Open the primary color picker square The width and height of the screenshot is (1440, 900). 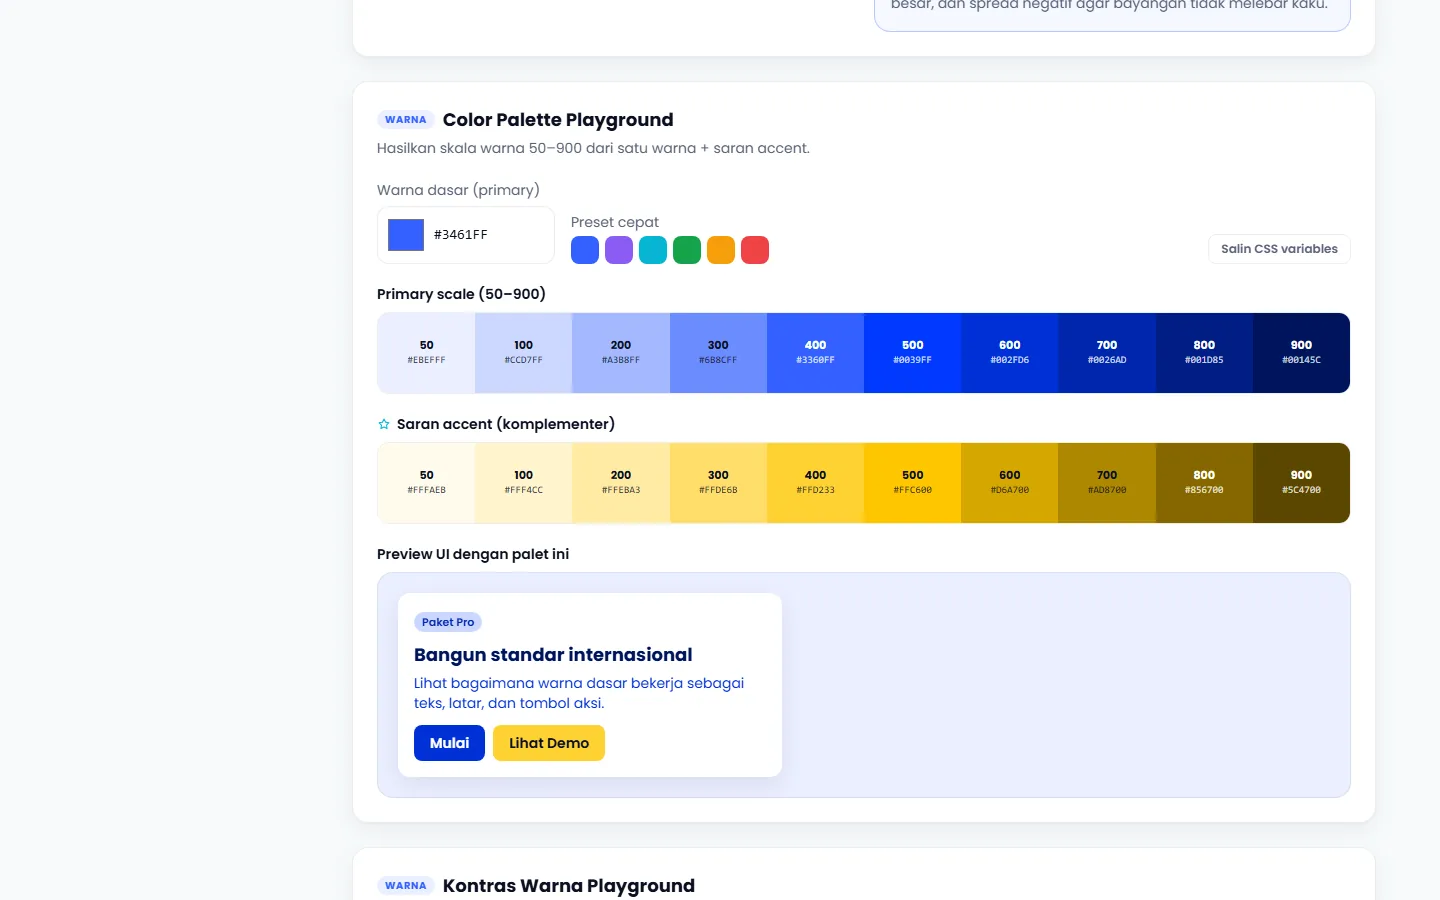tap(406, 235)
